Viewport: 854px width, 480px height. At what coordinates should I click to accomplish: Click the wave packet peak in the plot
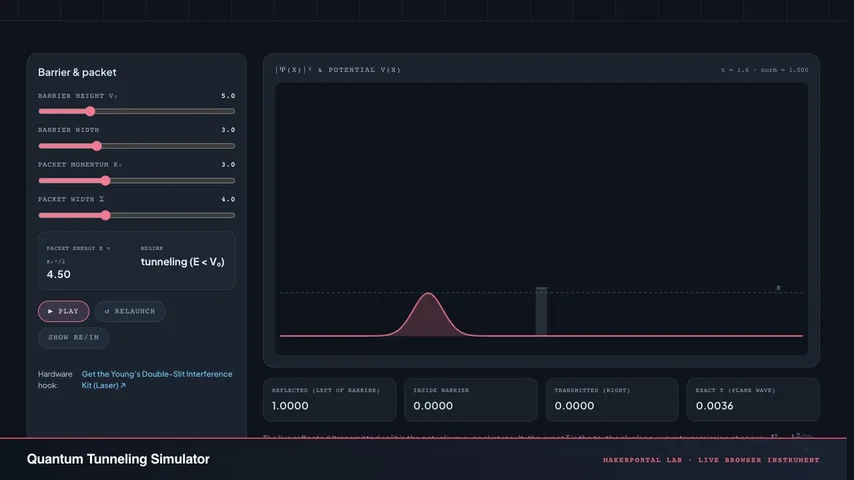click(x=429, y=294)
